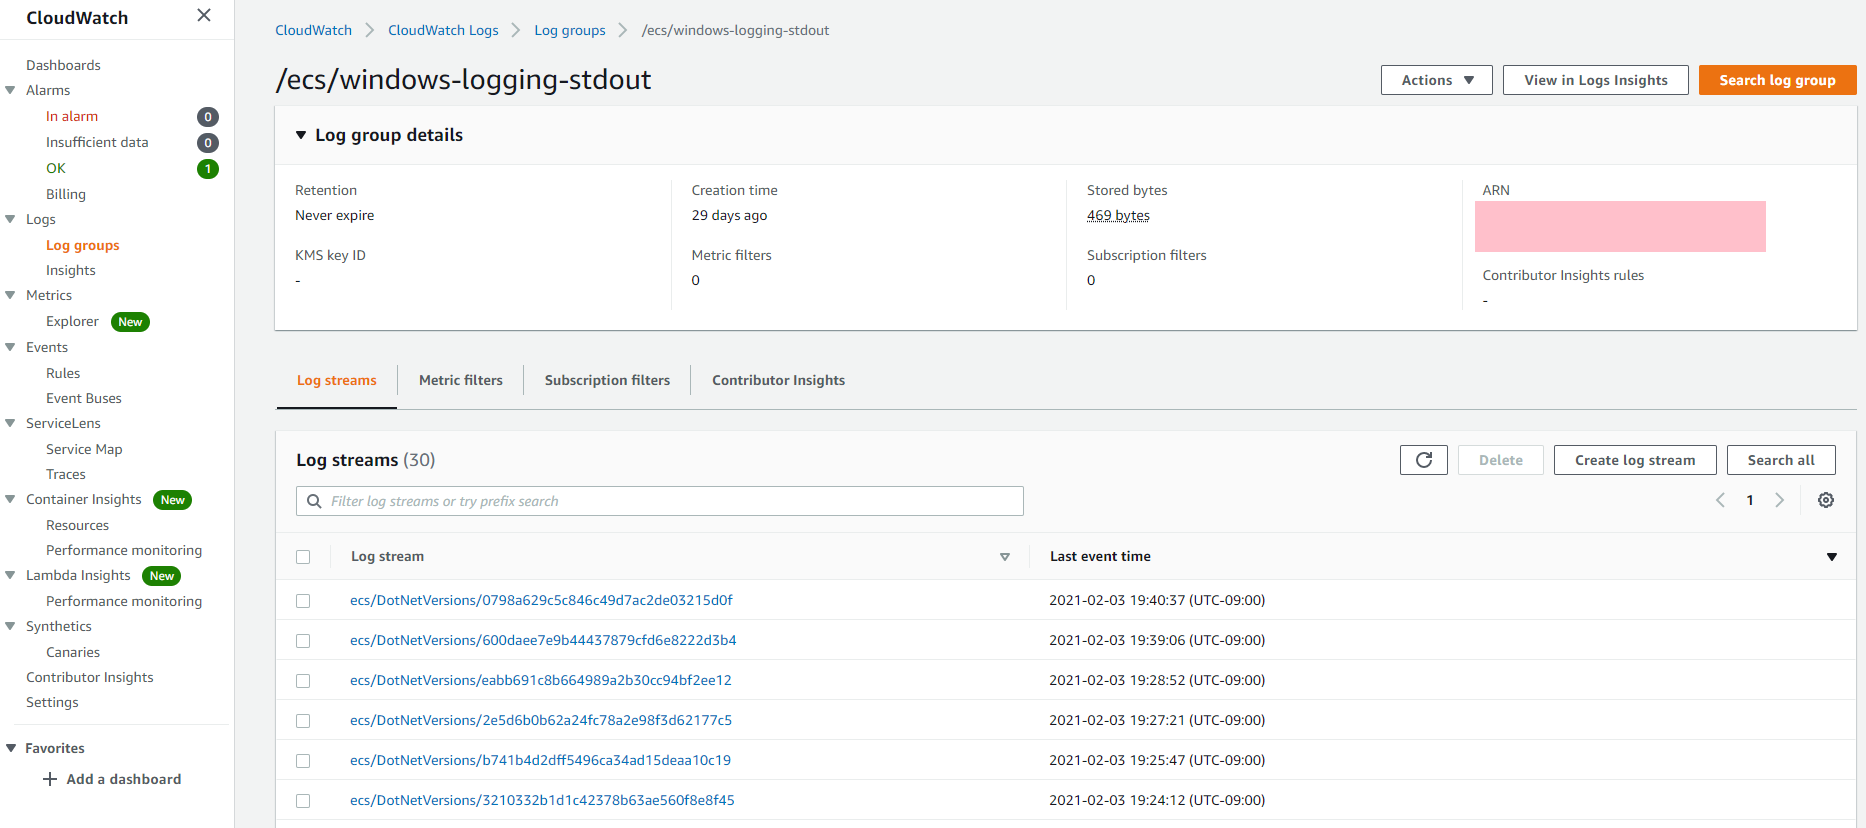Image resolution: width=1866 pixels, height=828 pixels.
Task: Collapse the Favorites sidebar section
Action: 11,748
